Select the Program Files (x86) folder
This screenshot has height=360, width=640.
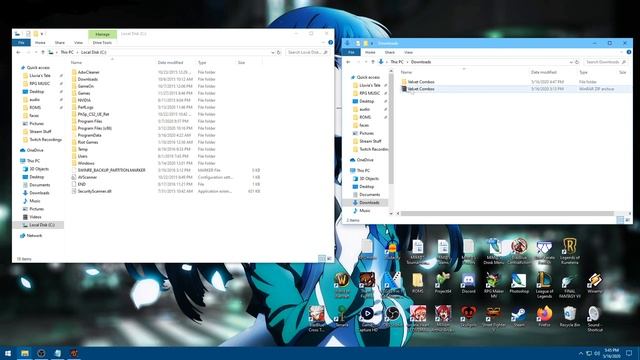(x=95, y=128)
